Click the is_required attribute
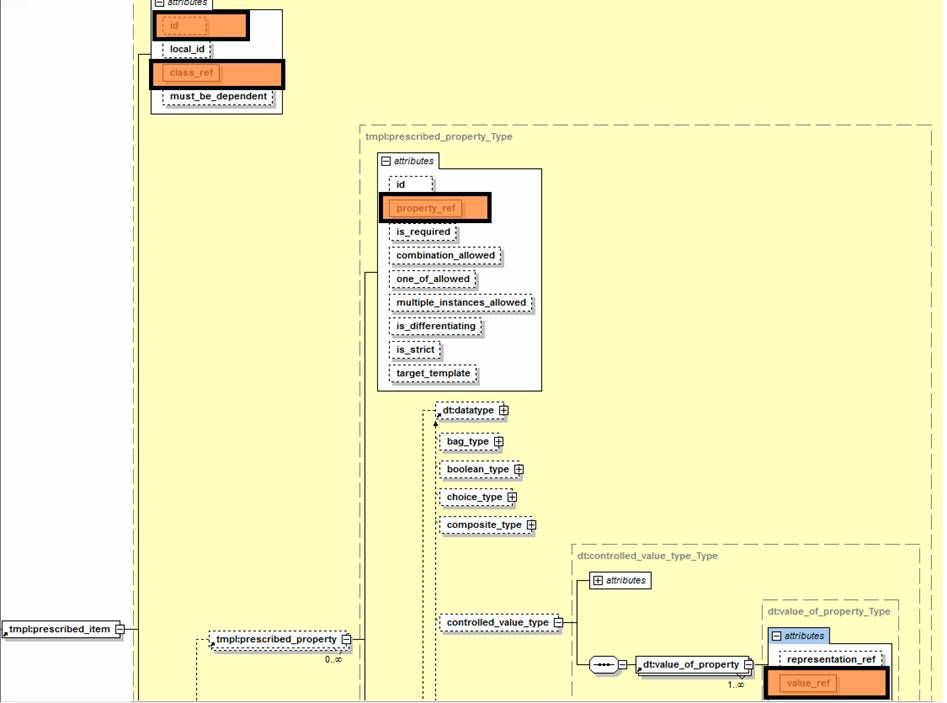The width and height of the screenshot is (947, 703). pos(423,232)
